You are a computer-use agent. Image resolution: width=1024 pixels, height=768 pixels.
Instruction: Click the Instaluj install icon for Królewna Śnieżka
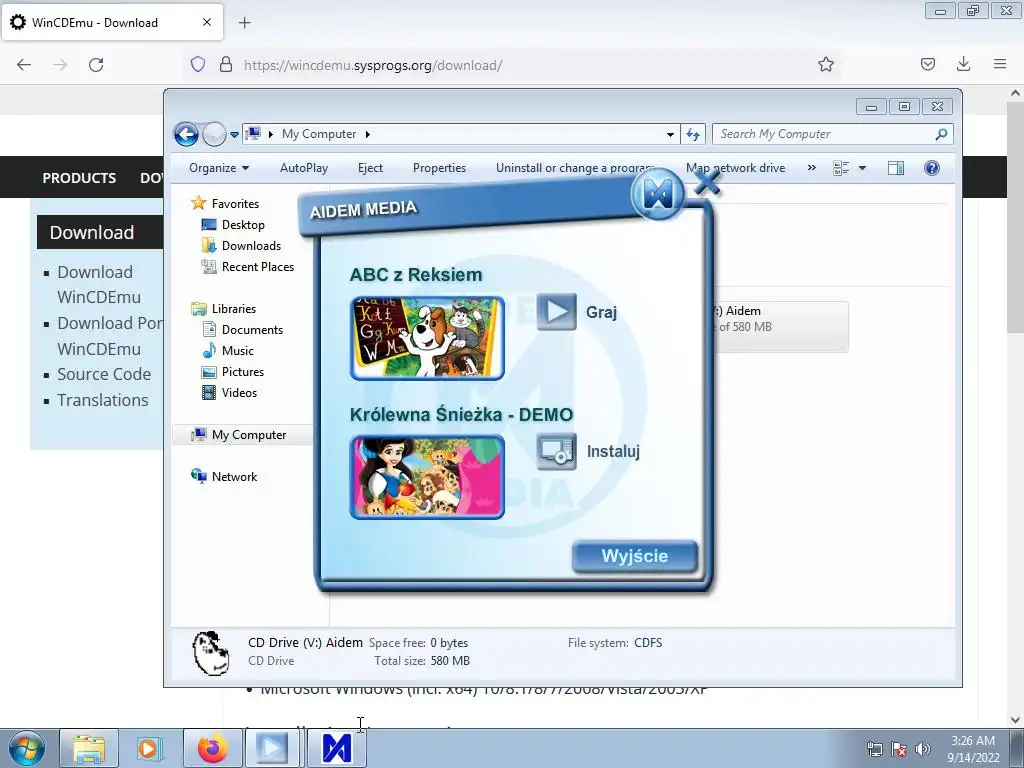tap(556, 451)
